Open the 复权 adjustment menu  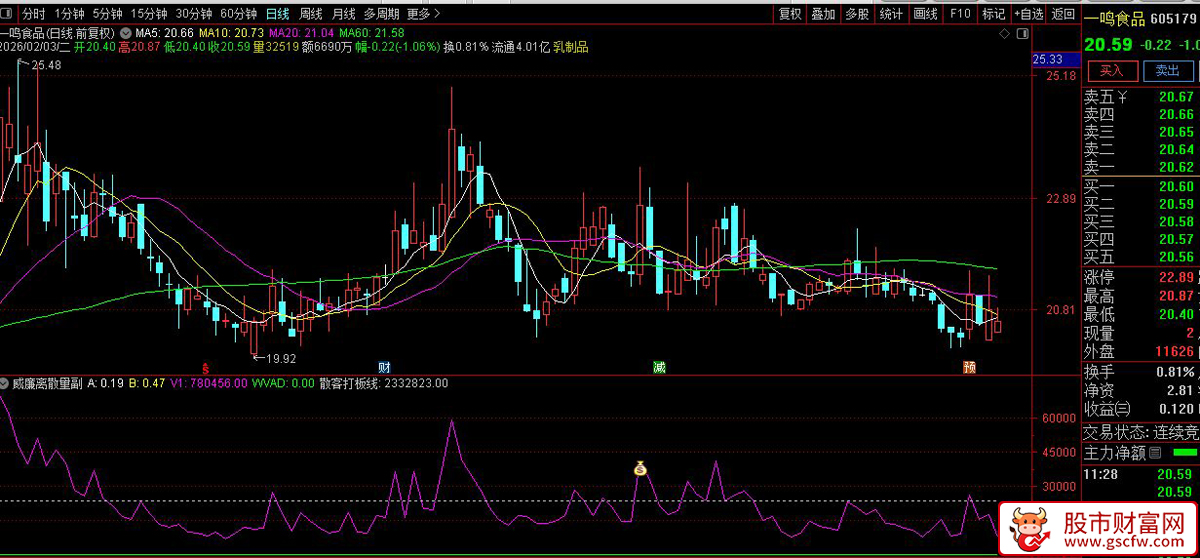click(x=790, y=14)
